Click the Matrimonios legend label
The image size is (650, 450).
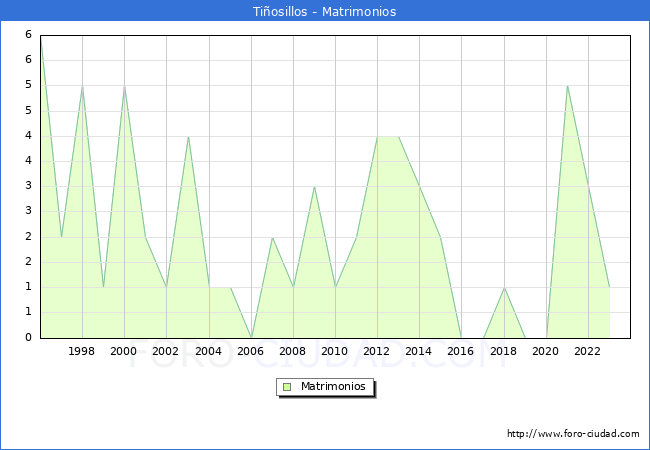333,386
